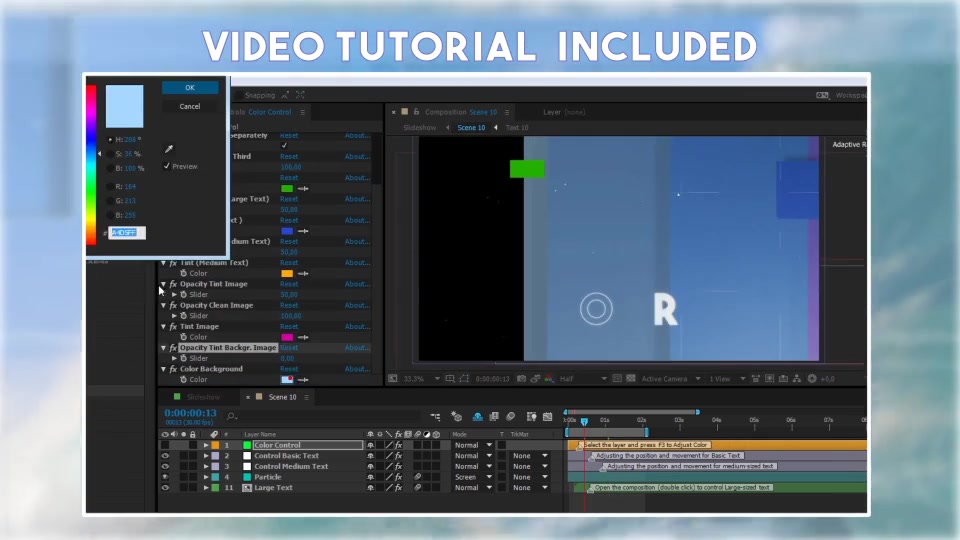Click the stopwatch for Tint Image Color

point(184,337)
